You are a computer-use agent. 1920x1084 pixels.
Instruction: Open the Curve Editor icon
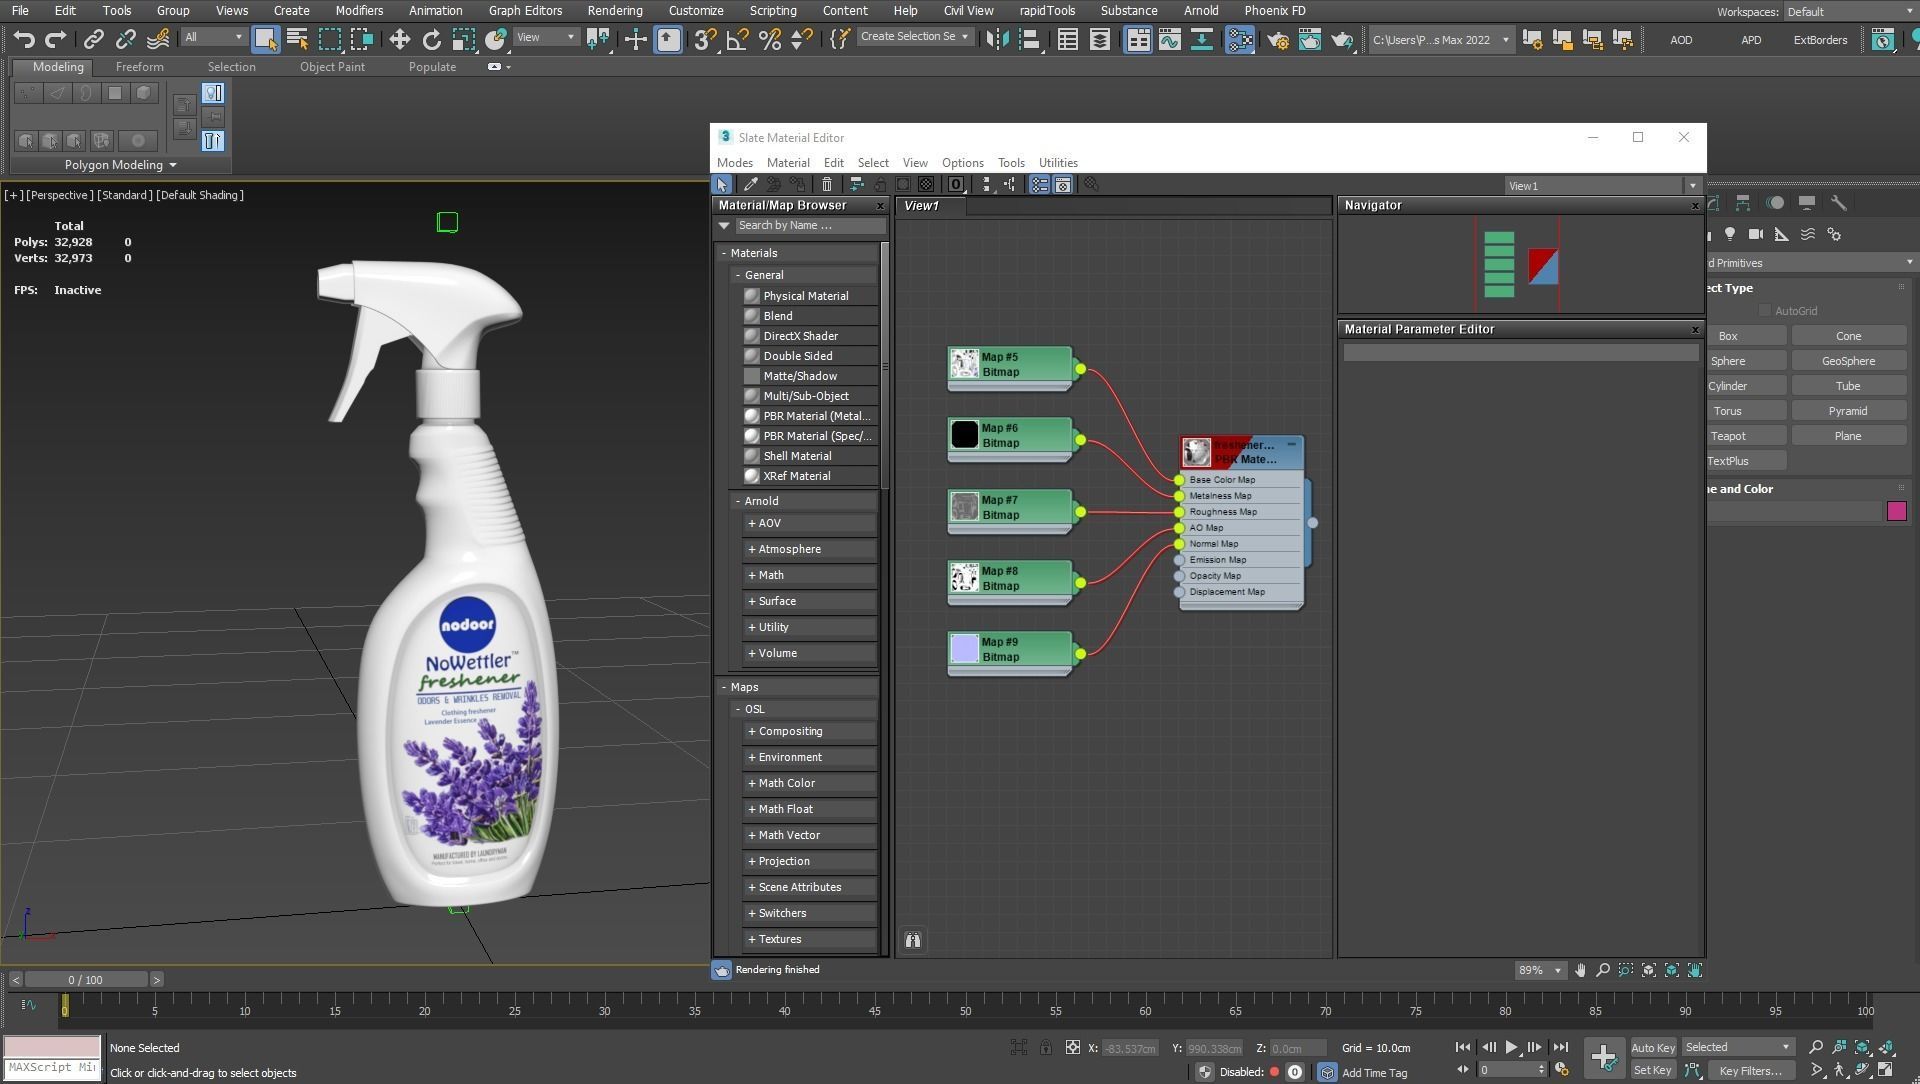[1169, 39]
